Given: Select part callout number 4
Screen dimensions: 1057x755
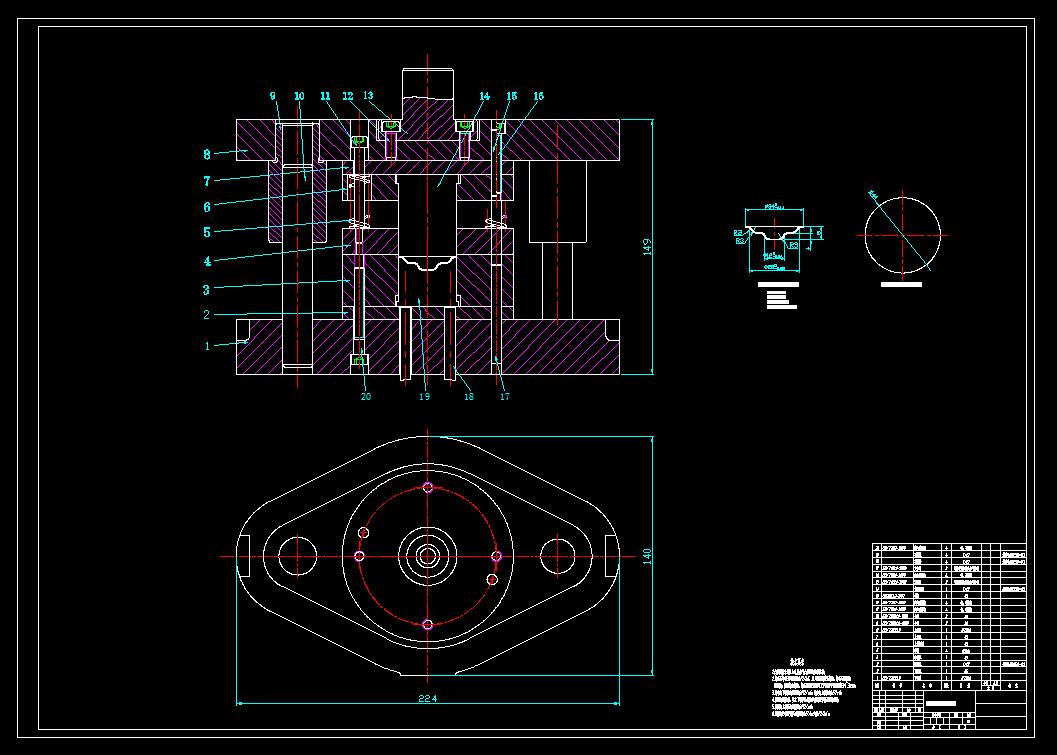Looking at the screenshot, I should 207,262.
